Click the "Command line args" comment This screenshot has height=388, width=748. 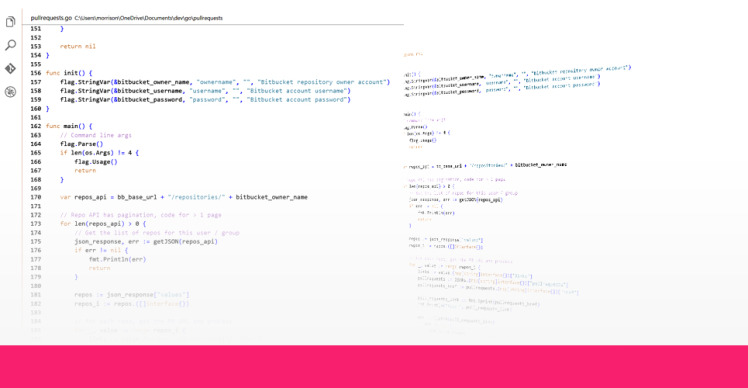click(x=96, y=135)
